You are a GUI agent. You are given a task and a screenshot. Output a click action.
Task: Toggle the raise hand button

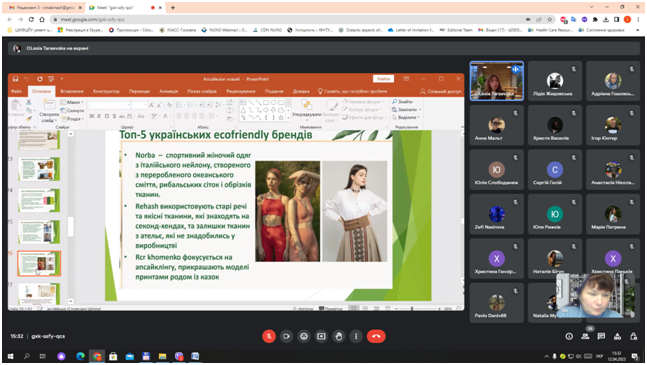pos(339,336)
